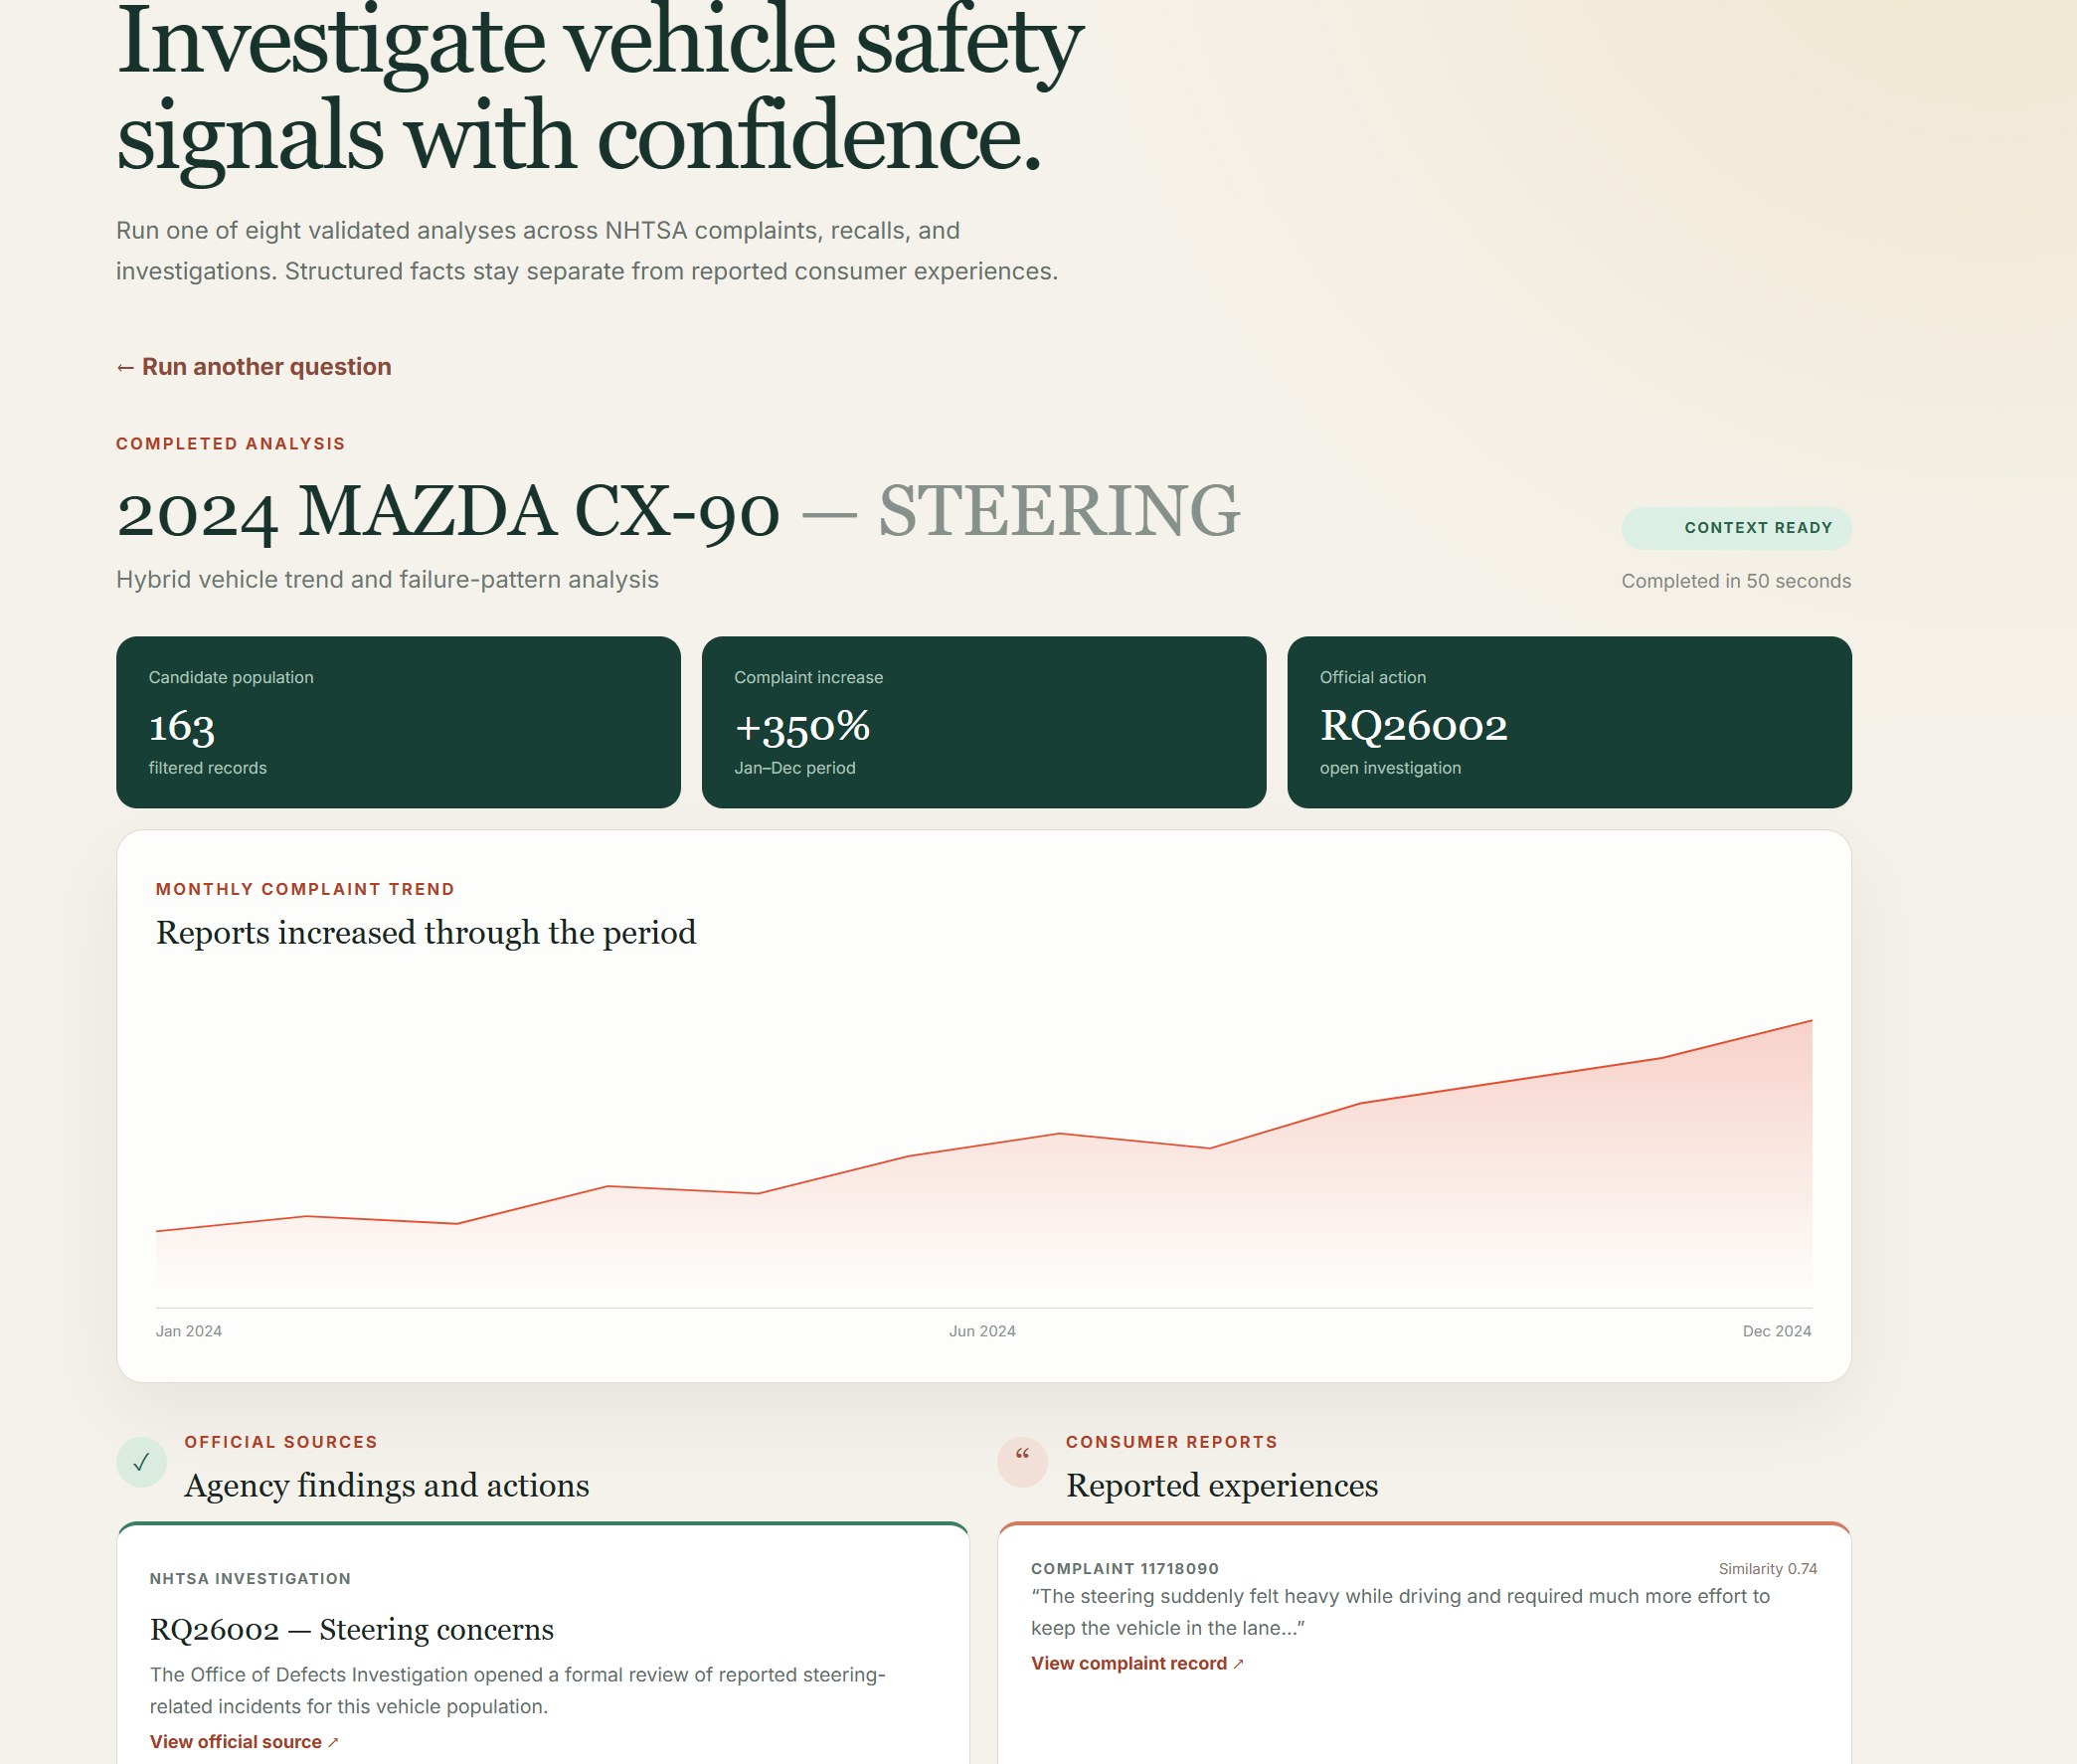Click the Jan–Dec period caption
Viewport: 2077px width, 1764px height.
coord(795,768)
